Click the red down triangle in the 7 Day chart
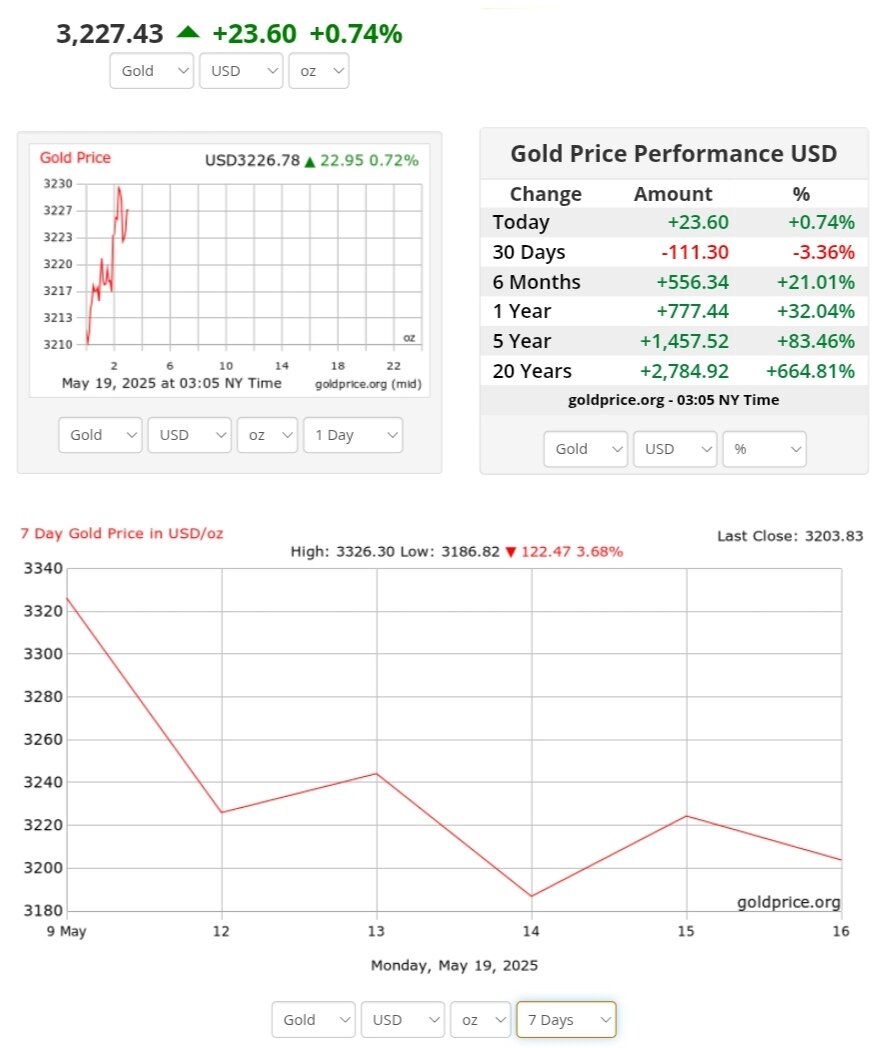Screen dimensions: 884x1048 (x=510, y=552)
